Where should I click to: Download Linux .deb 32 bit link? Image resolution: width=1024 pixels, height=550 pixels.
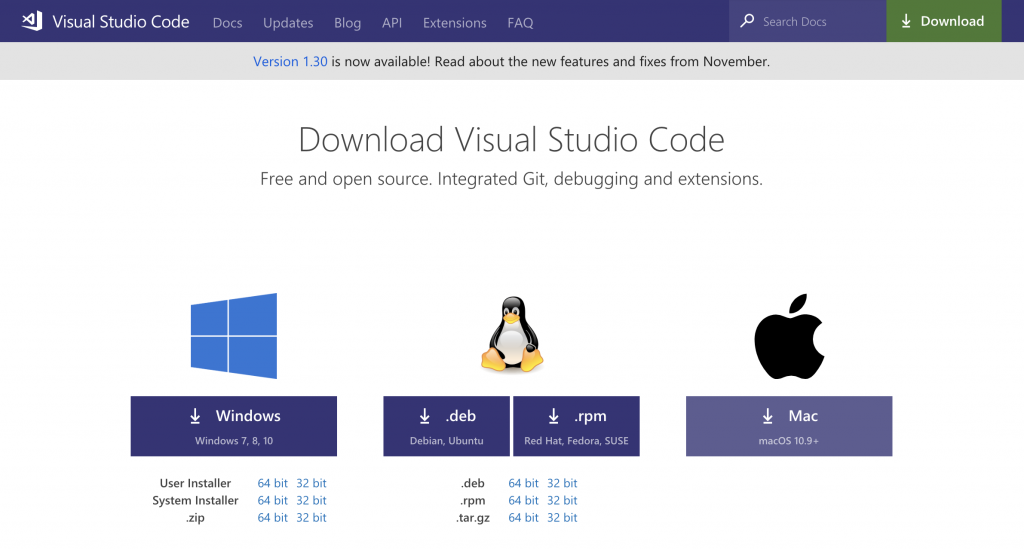coord(562,483)
